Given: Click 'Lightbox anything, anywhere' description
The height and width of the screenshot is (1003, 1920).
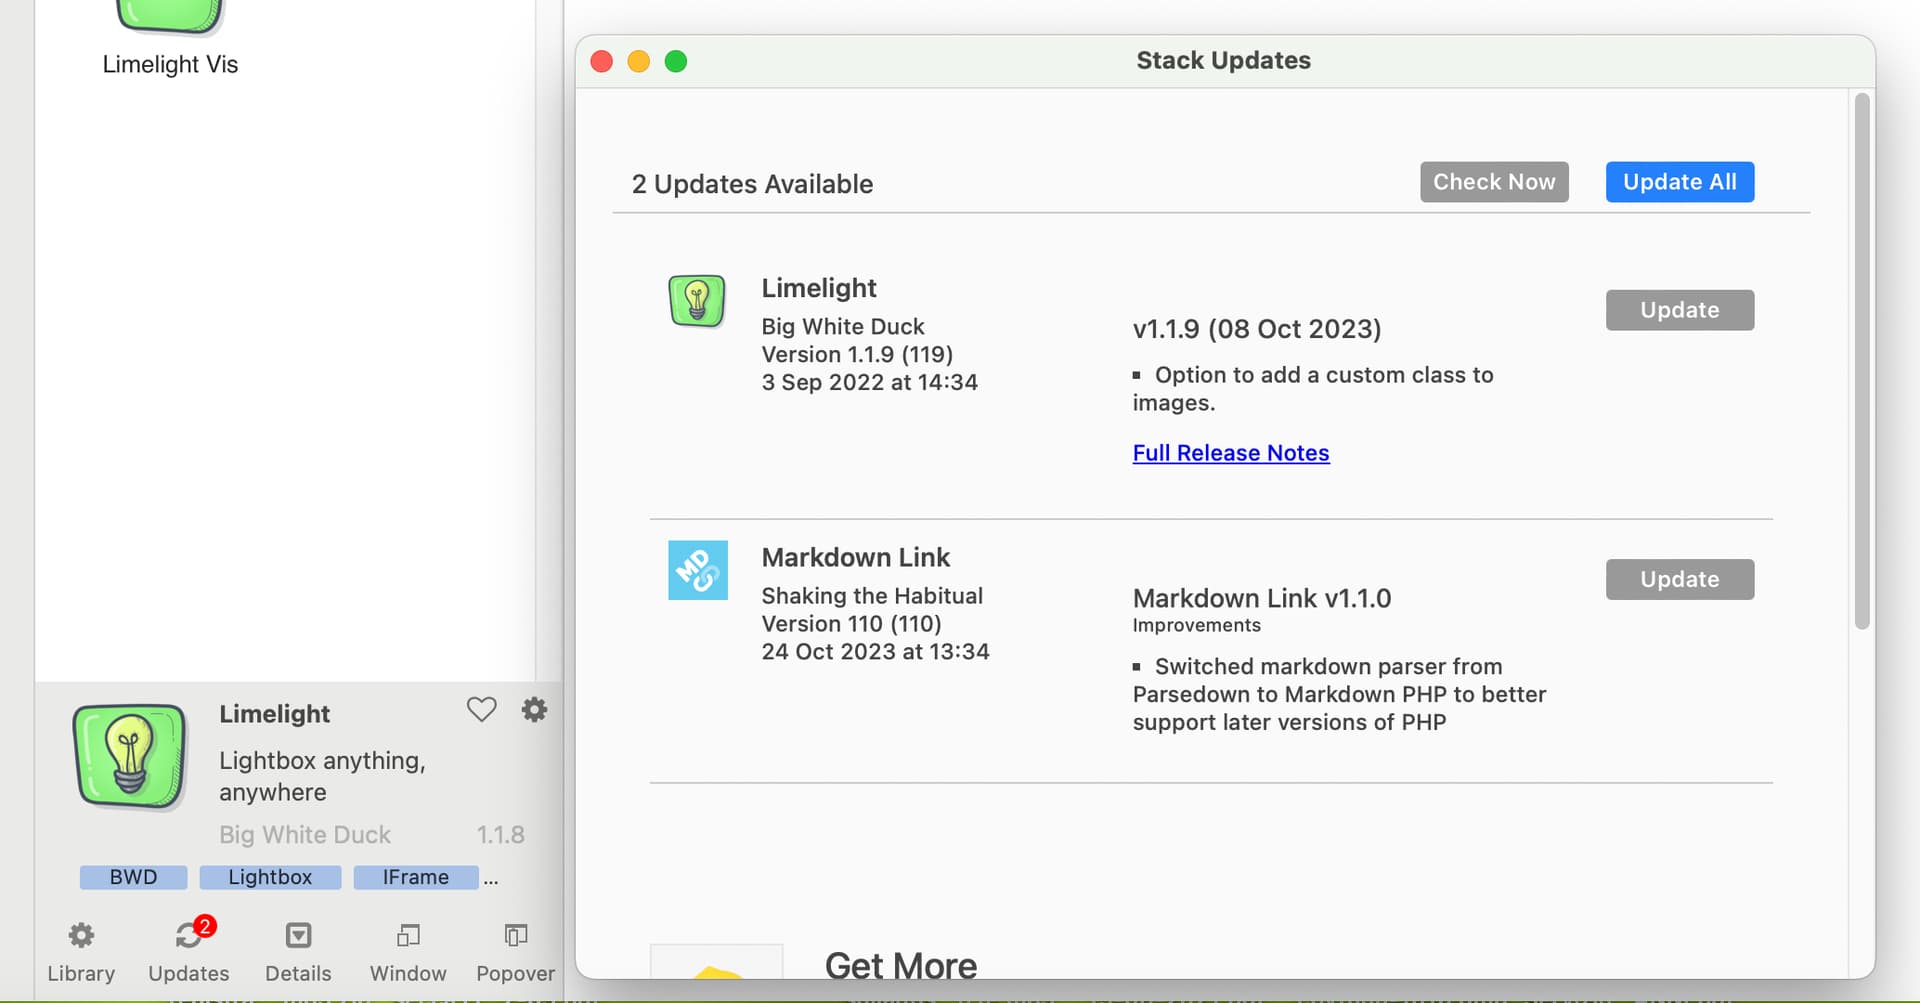Looking at the screenshot, I should (x=322, y=776).
